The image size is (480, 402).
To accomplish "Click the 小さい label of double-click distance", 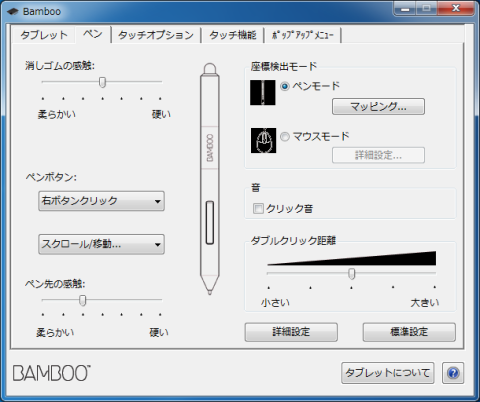I will [x=275, y=303].
